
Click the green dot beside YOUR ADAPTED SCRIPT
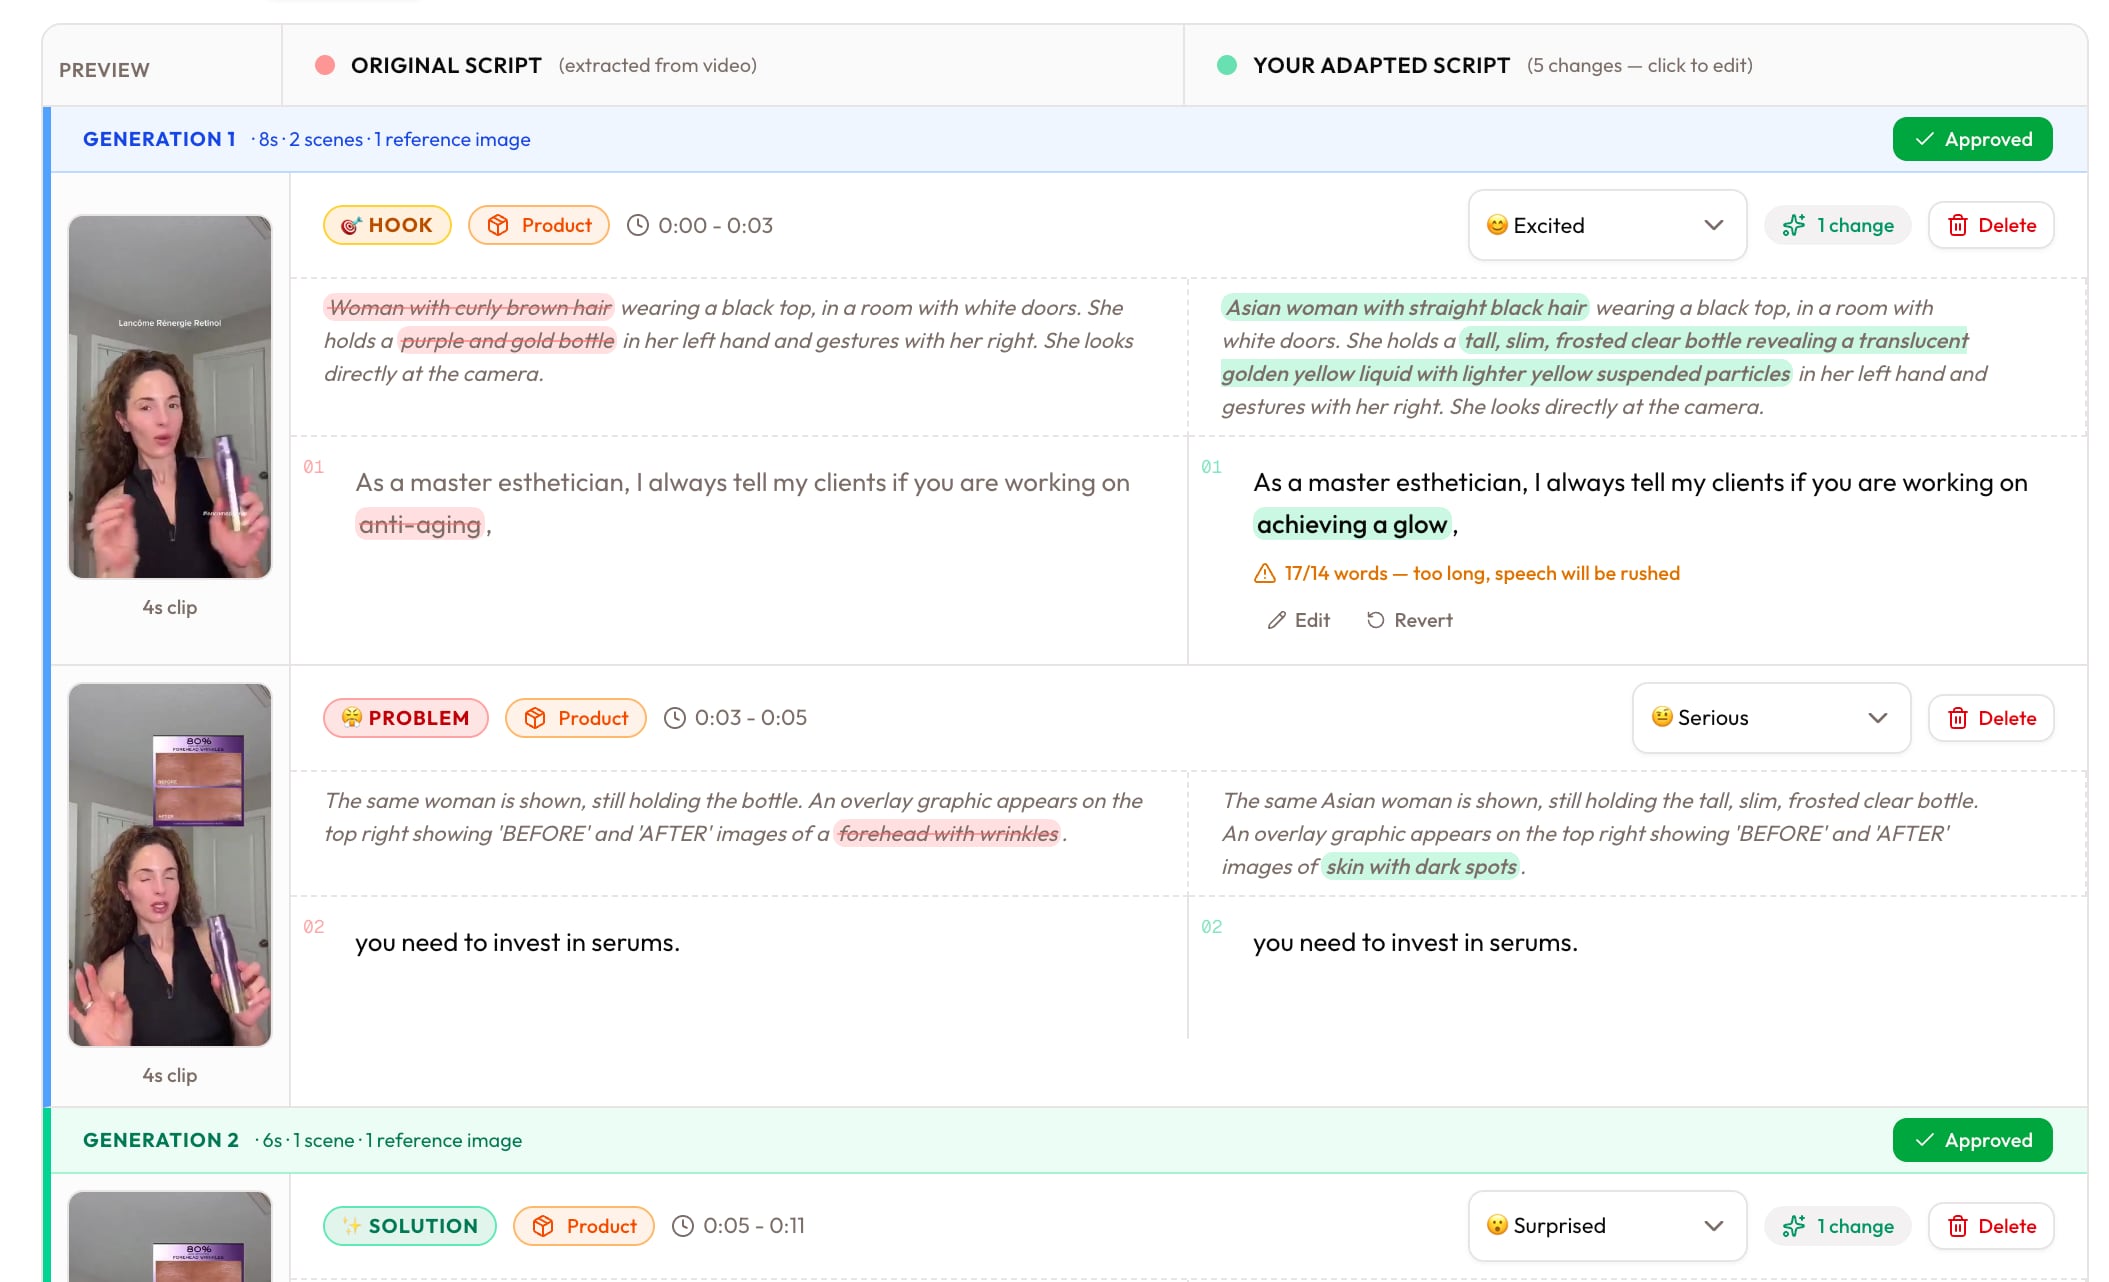(x=1227, y=65)
